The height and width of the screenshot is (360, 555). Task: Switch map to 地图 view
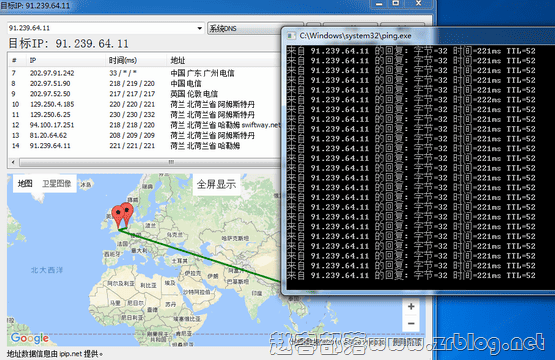(25, 183)
